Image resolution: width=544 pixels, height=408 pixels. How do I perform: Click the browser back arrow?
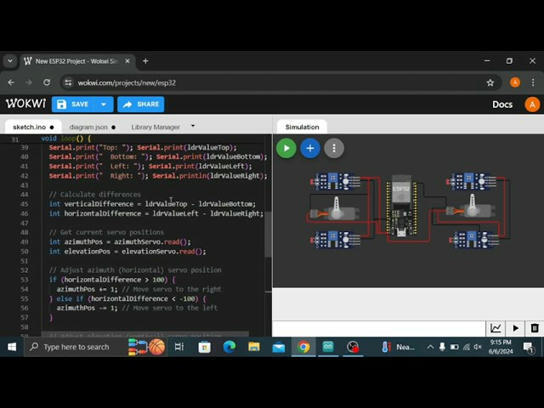tap(11, 83)
